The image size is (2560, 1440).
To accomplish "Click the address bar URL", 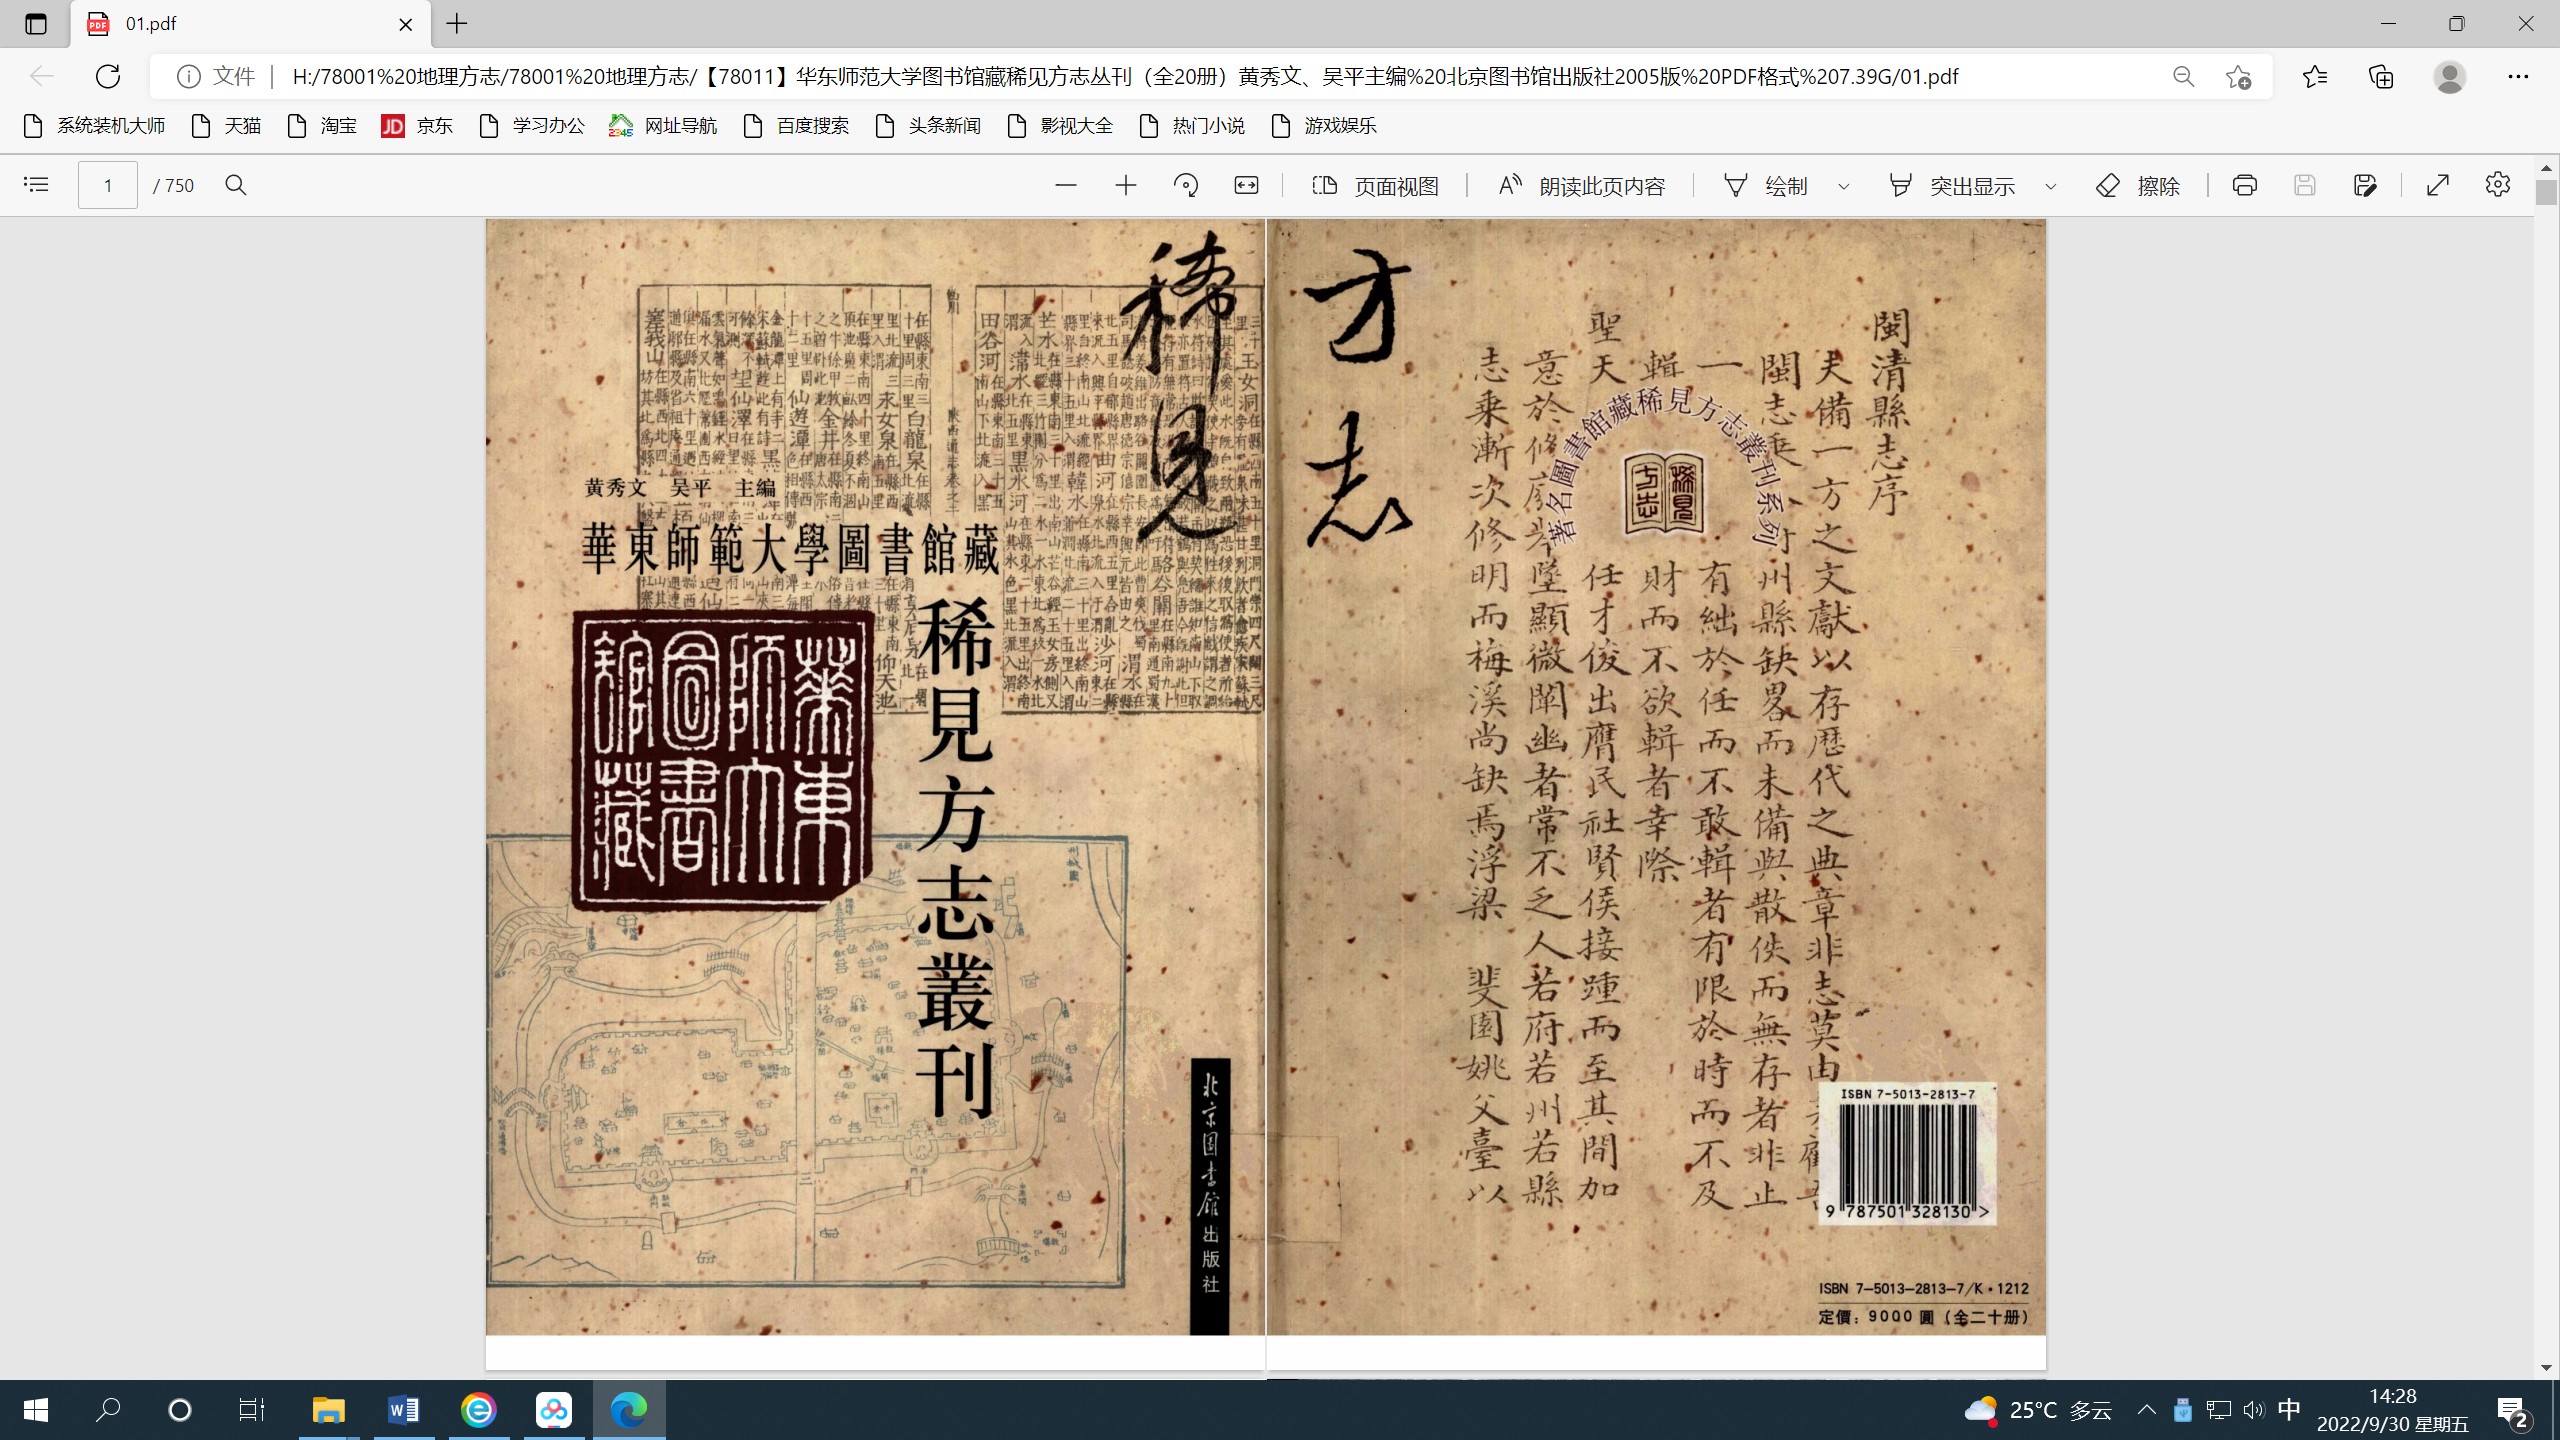I will pos(1125,76).
